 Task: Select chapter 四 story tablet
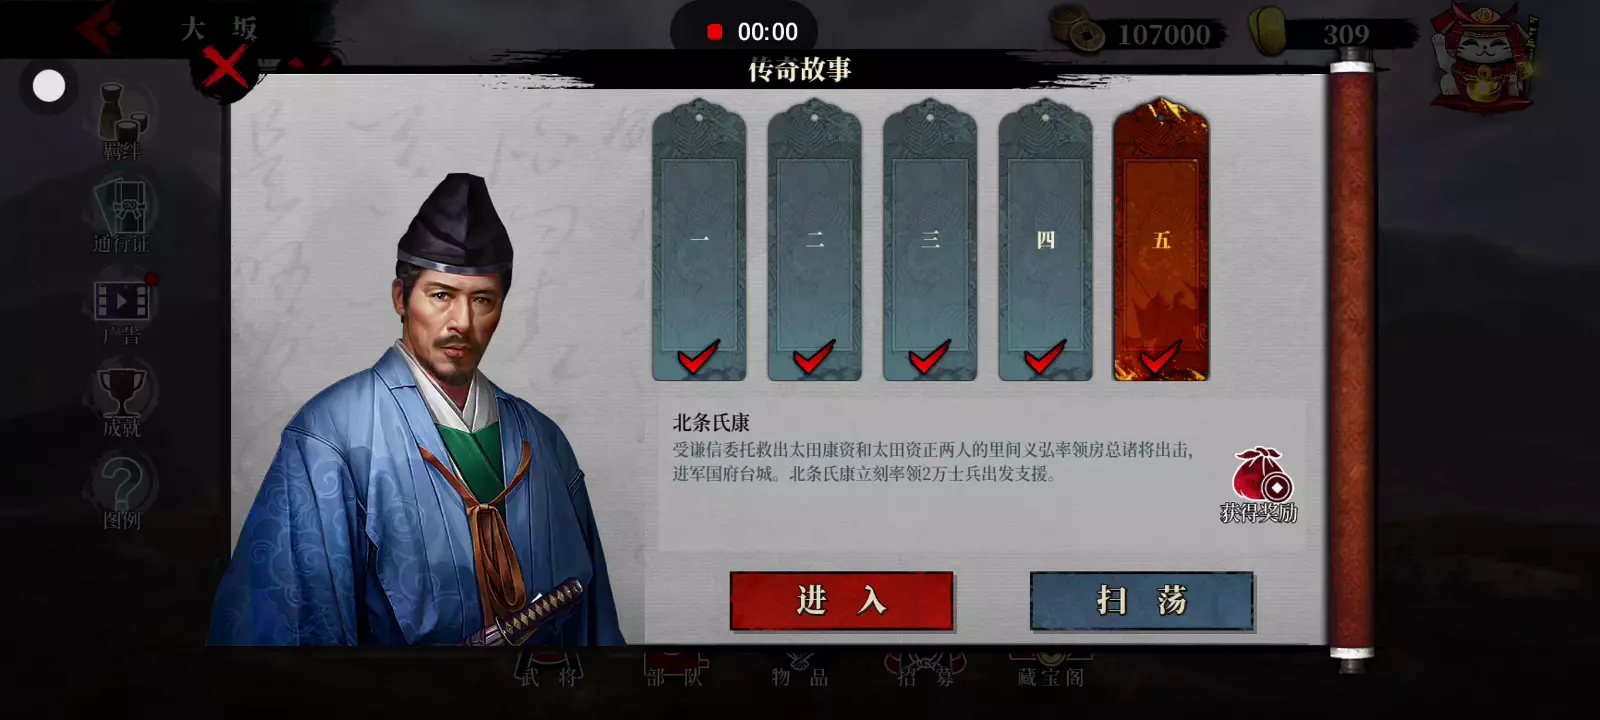point(1045,240)
